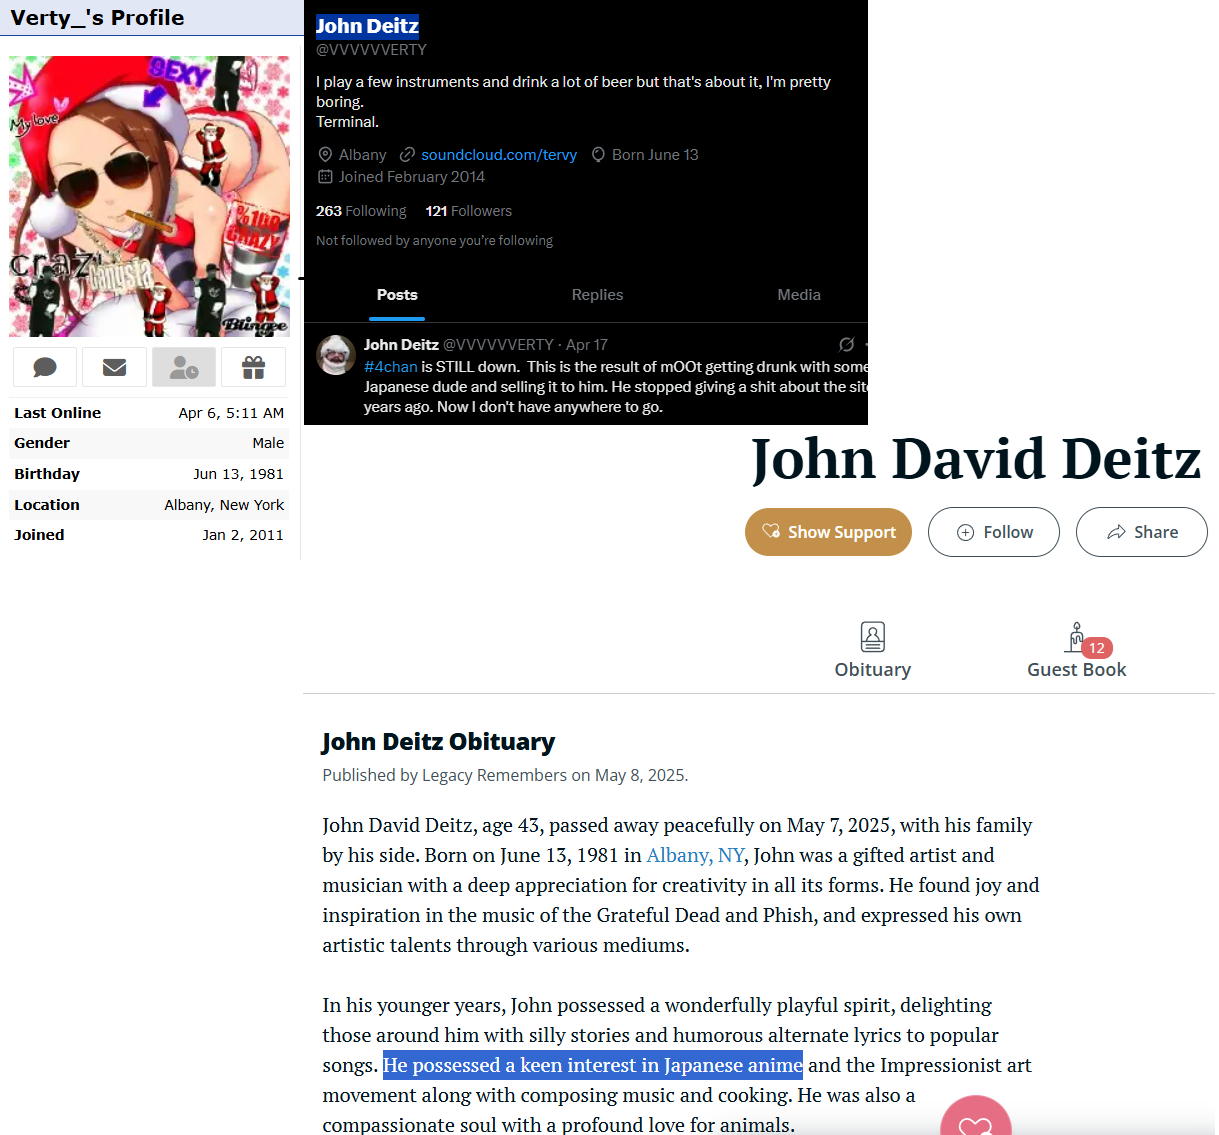Click the John Deitz Obituary heading
The width and height of the screenshot is (1219, 1135).
coord(438,742)
